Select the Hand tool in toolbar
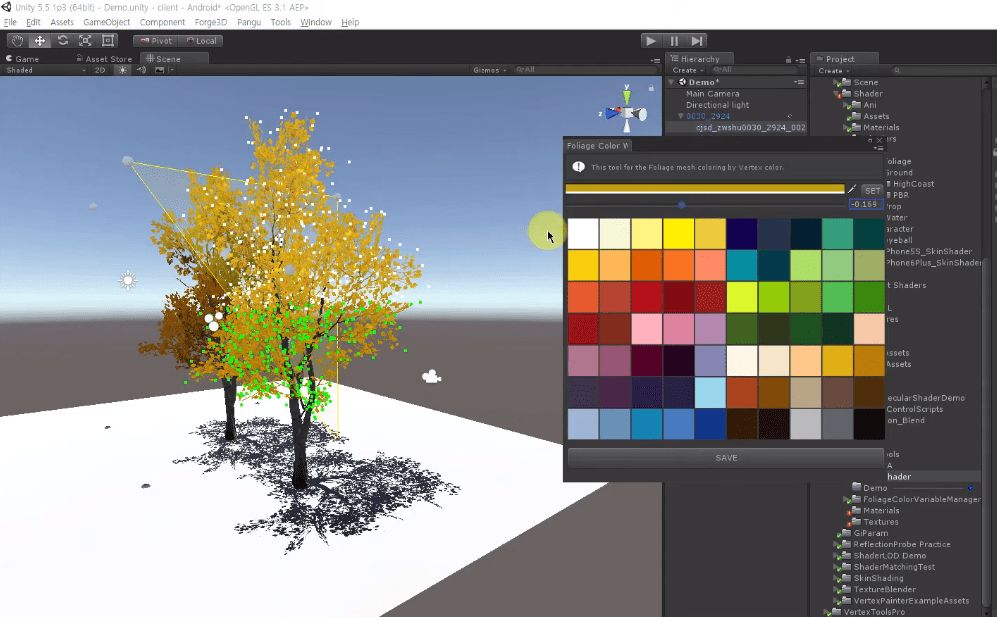This screenshot has height=617, width=997. click(18, 41)
